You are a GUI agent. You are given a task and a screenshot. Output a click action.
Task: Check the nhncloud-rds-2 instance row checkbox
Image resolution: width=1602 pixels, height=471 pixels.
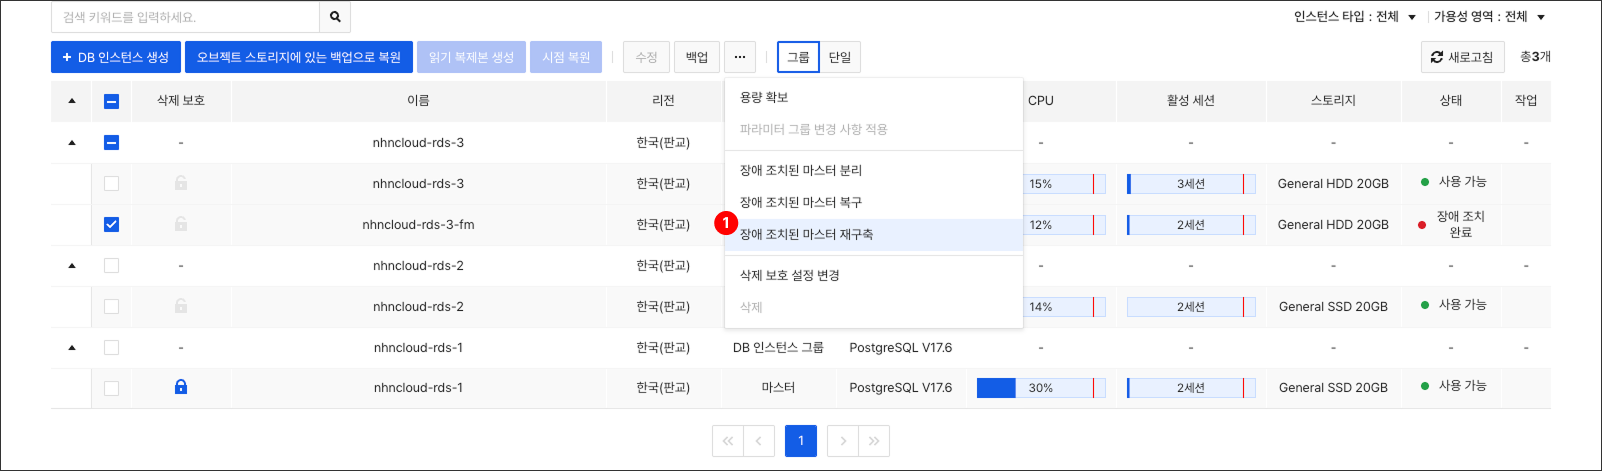(111, 306)
